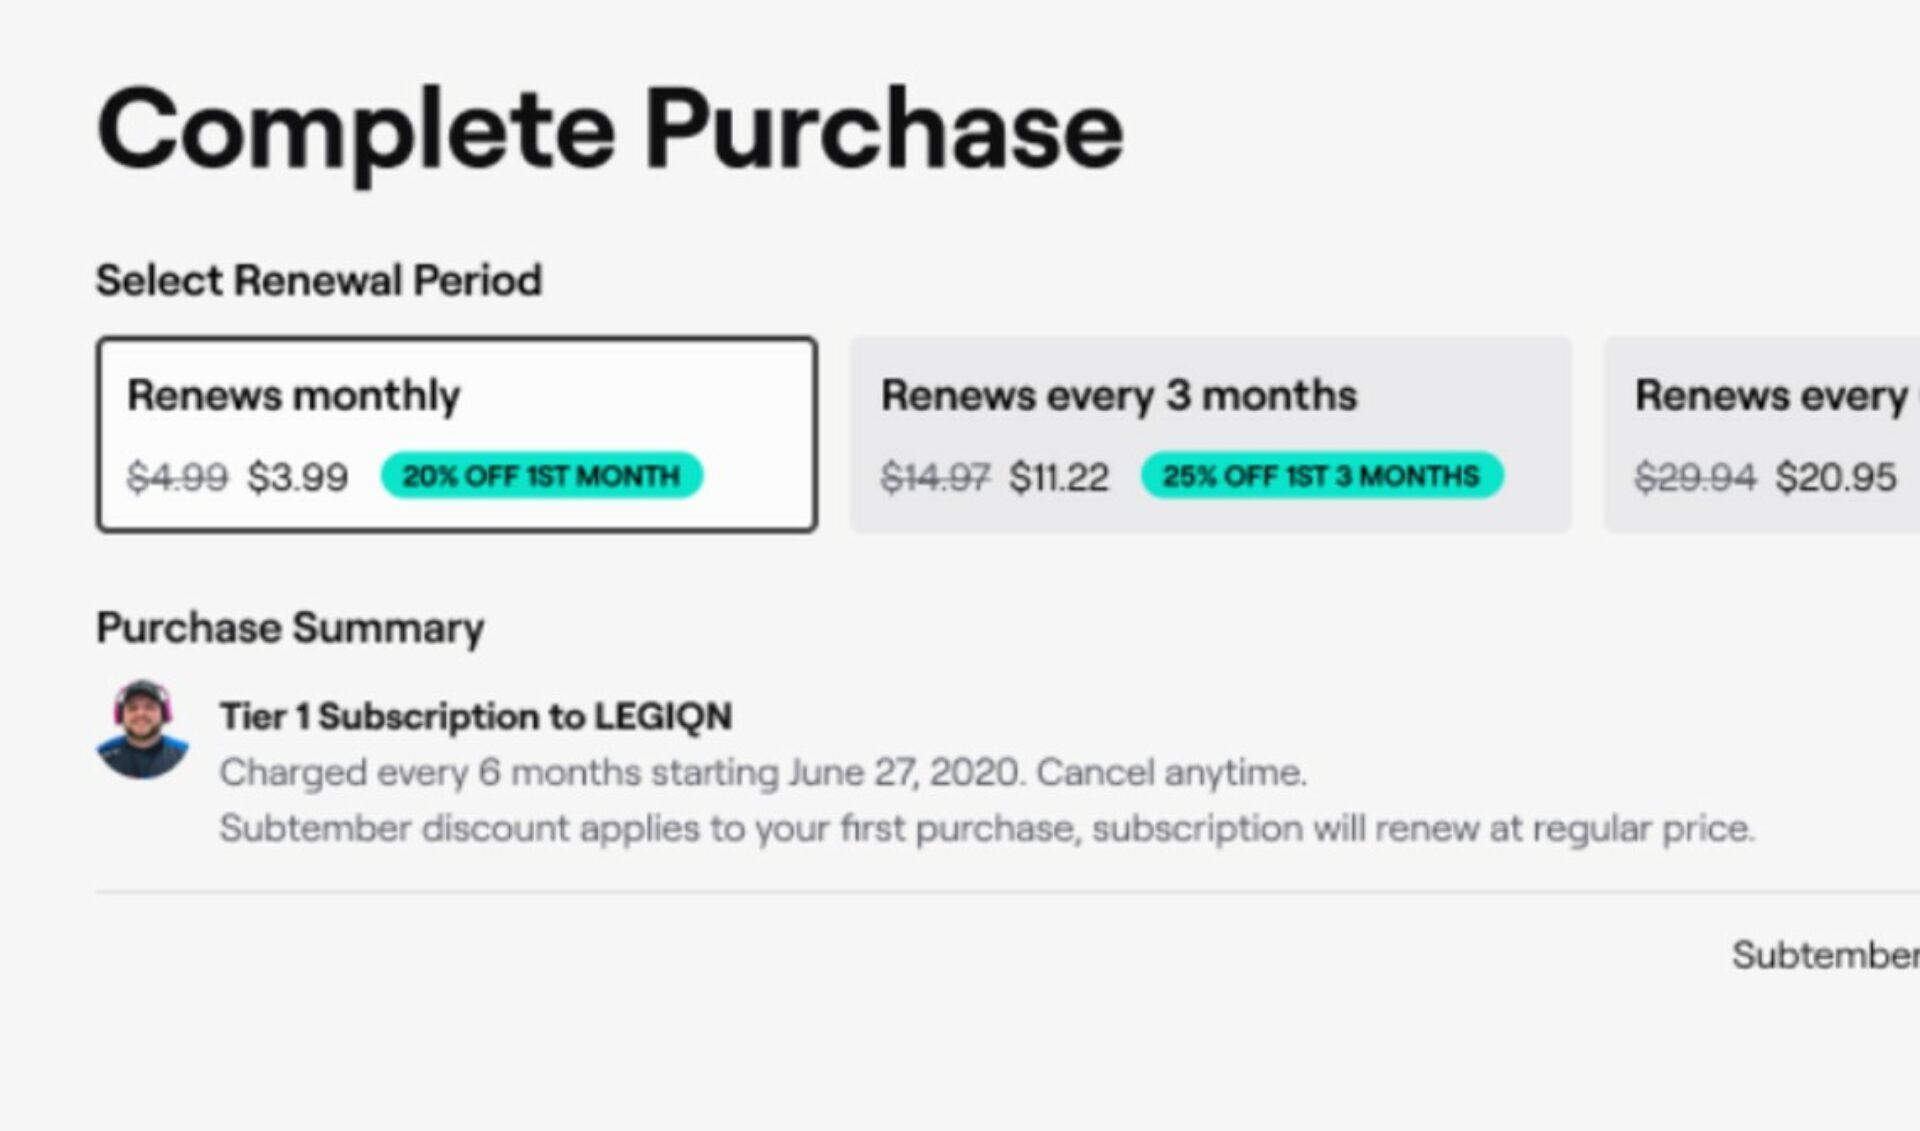Click the '20% OFF 1ST MONTH' discount badge

(x=541, y=476)
